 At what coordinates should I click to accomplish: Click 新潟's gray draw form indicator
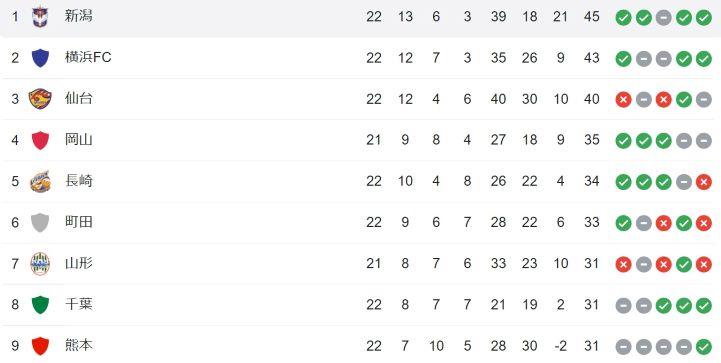[664, 18]
